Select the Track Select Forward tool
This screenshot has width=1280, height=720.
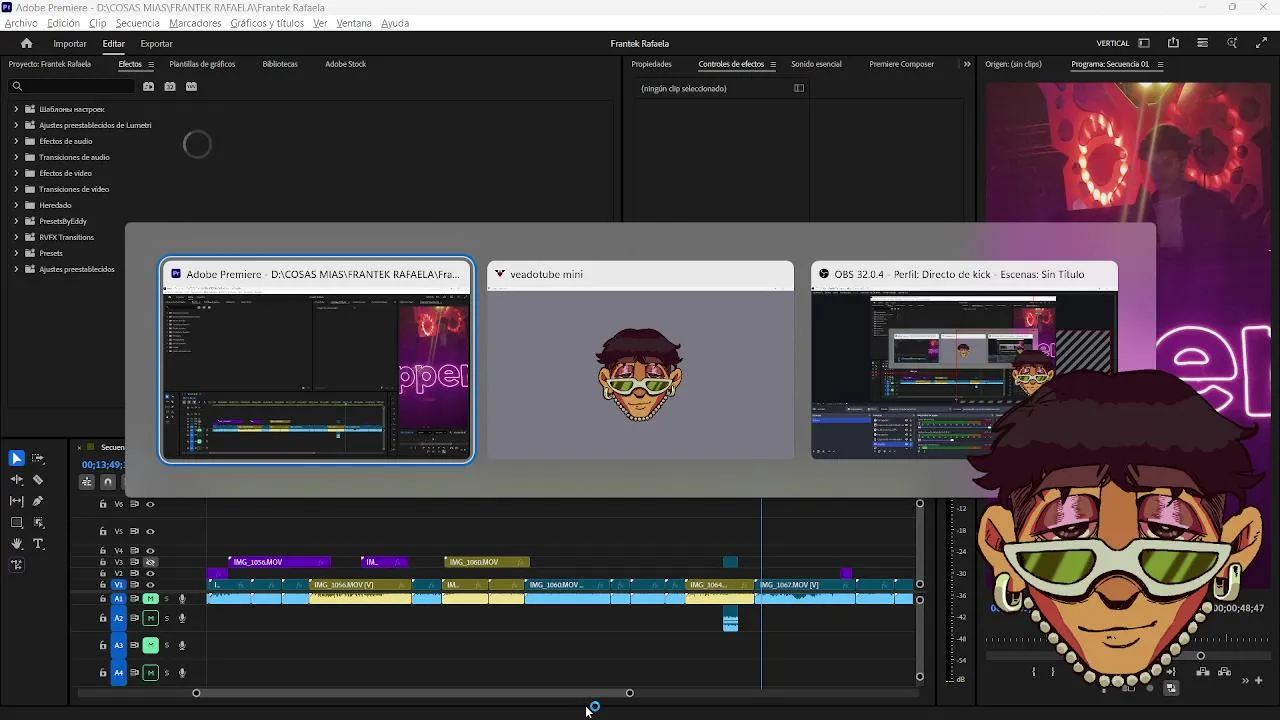click(x=38, y=458)
